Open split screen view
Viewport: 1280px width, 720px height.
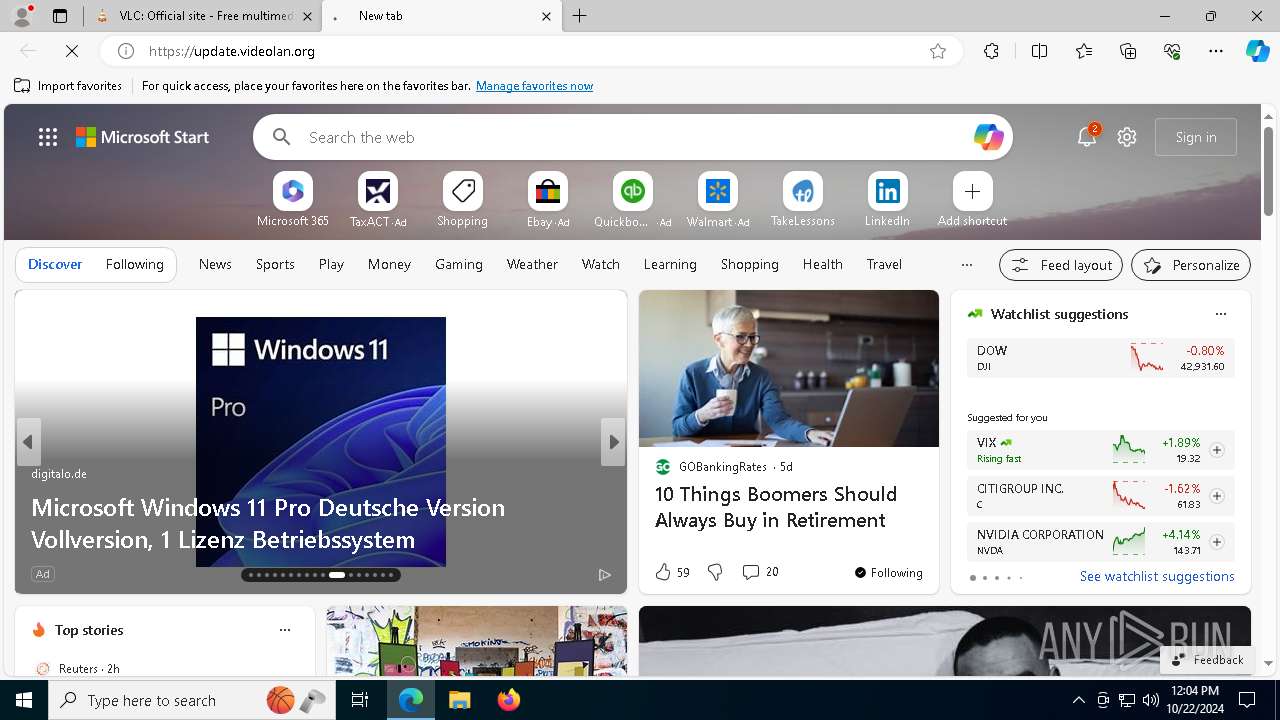pos(1039,51)
